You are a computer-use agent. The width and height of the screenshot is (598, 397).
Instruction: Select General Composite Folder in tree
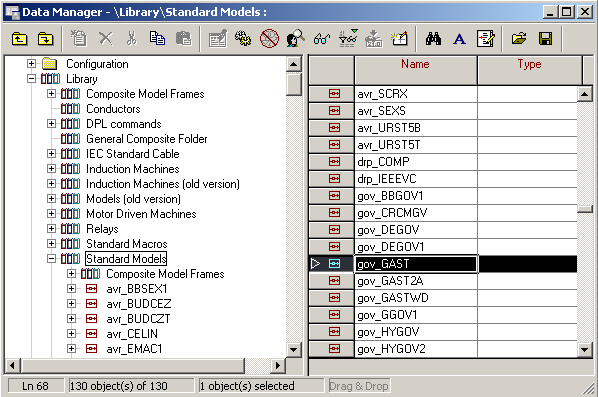coord(147,139)
